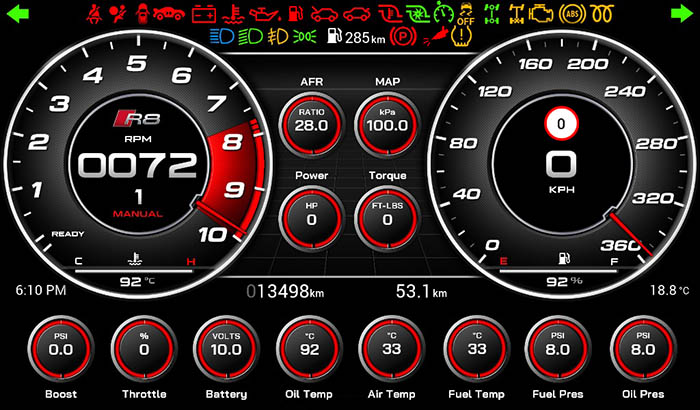Tap the traction control OFF icon

pyautogui.click(x=466, y=14)
